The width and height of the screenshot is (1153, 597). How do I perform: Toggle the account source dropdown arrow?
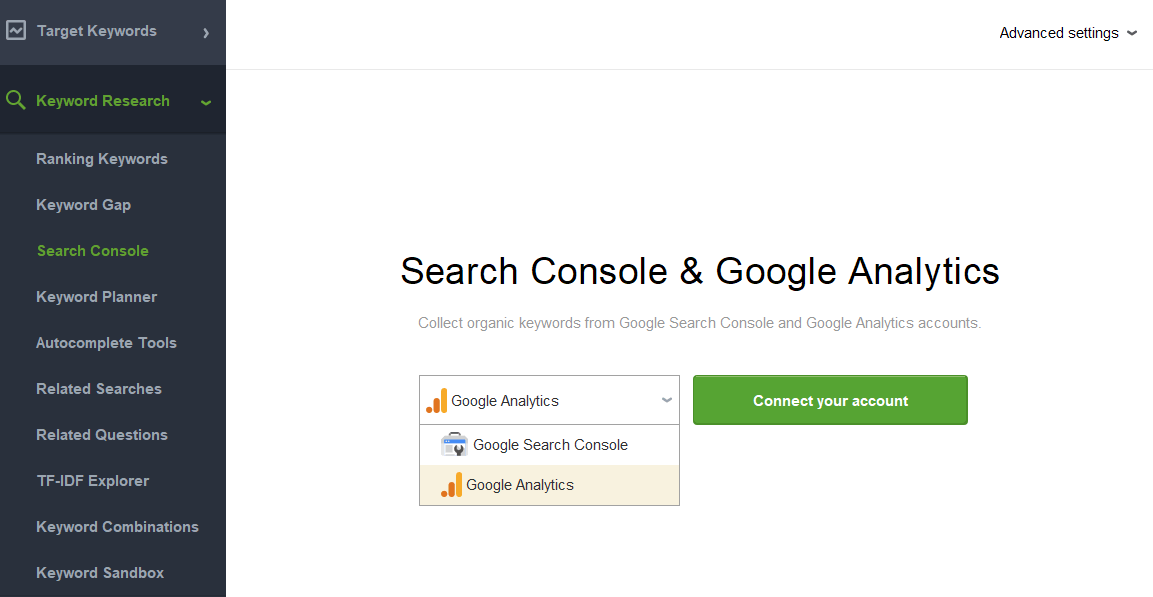tap(667, 400)
